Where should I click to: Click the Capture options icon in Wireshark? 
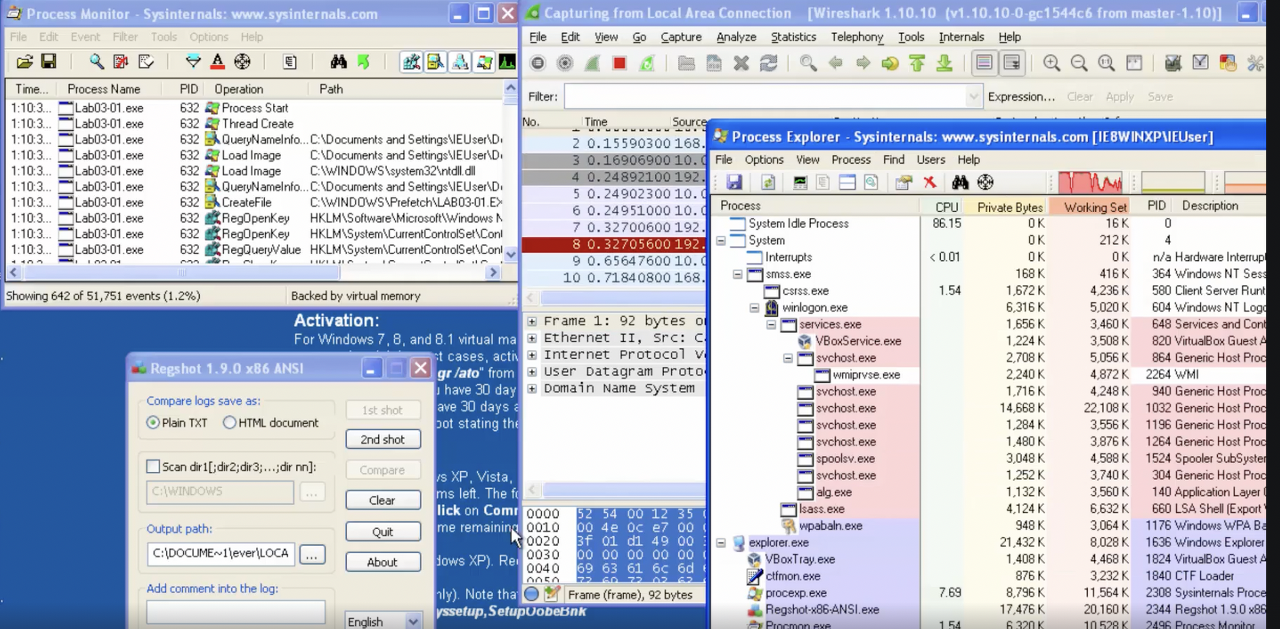[x=565, y=63]
